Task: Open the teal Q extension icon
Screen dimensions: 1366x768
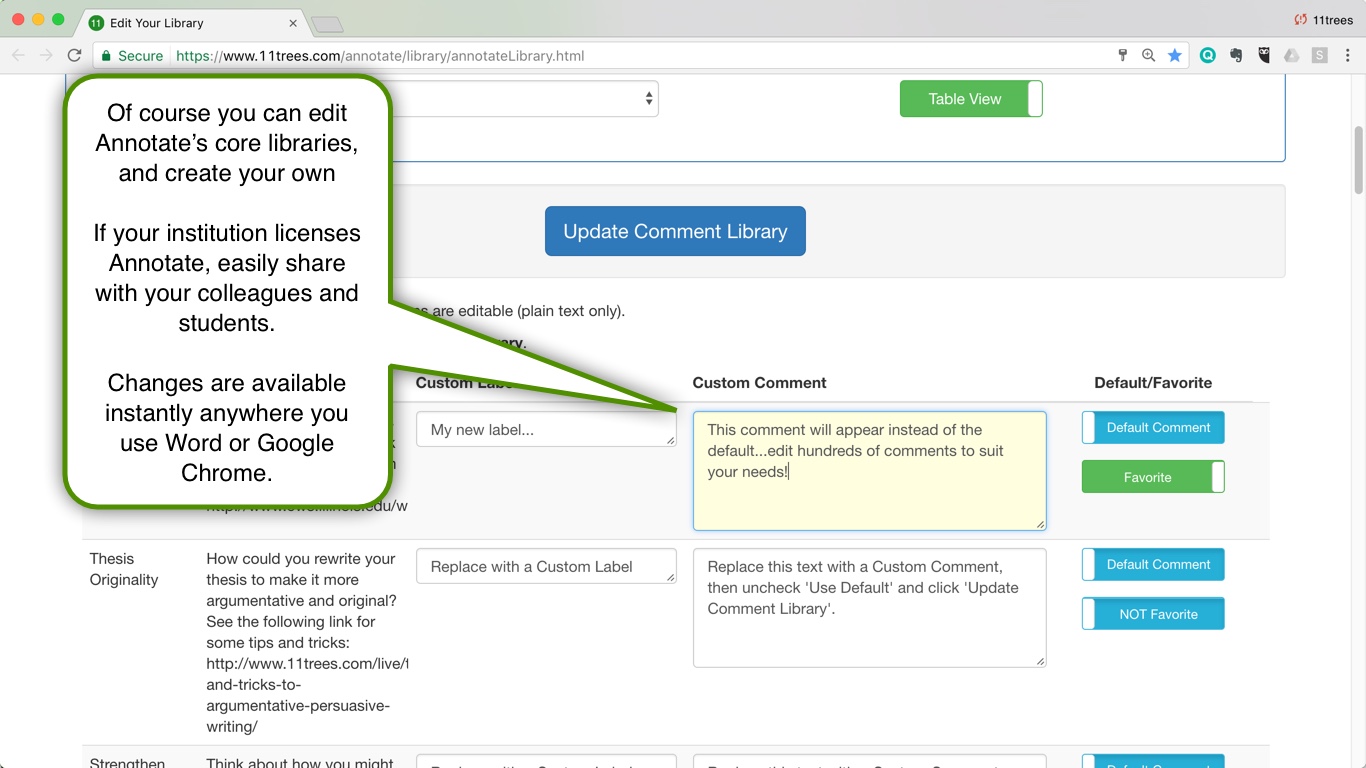Action: coord(1208,56)
